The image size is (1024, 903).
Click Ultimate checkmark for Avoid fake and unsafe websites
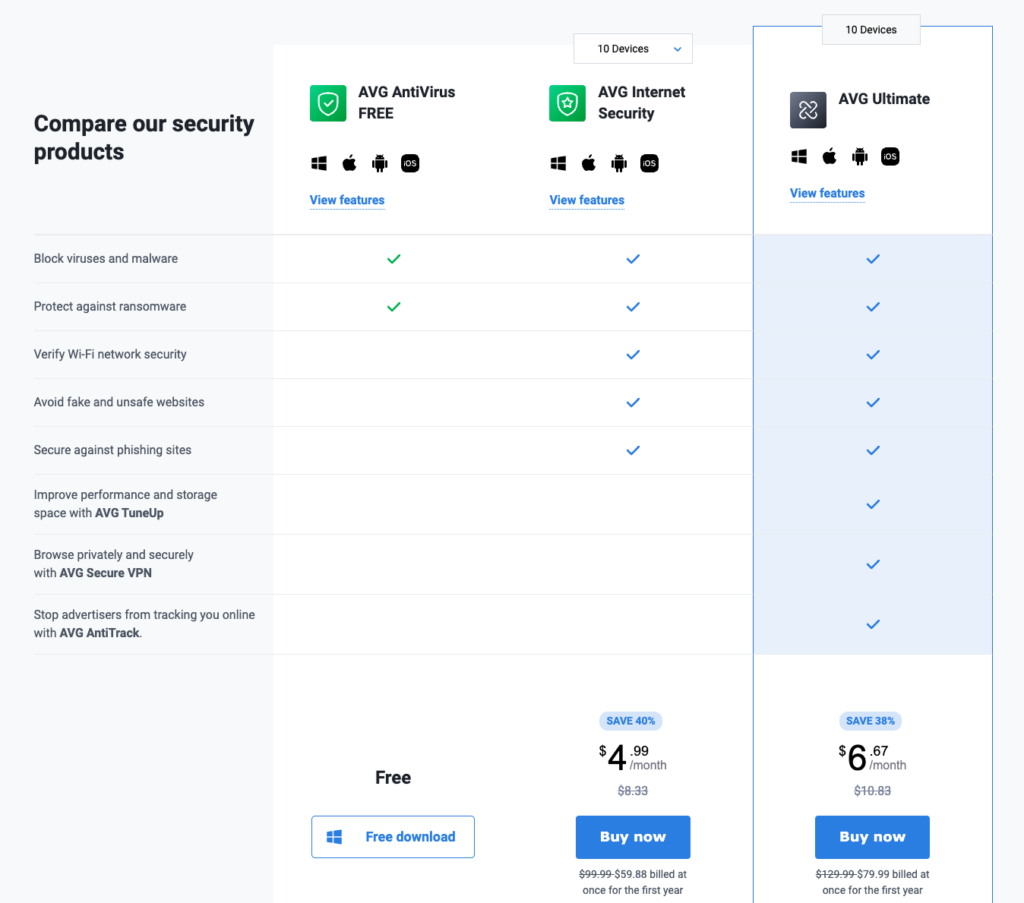point(873,403)
